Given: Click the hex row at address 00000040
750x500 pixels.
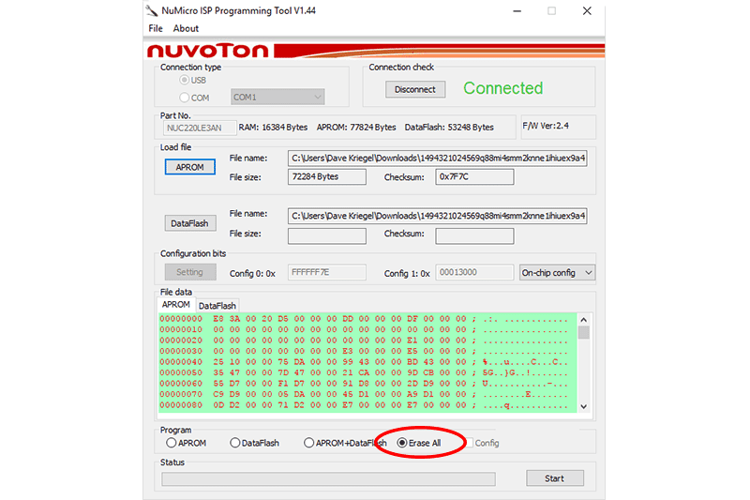Looking at the screenshot, I should pyautogui.click(x=364, y=362).
